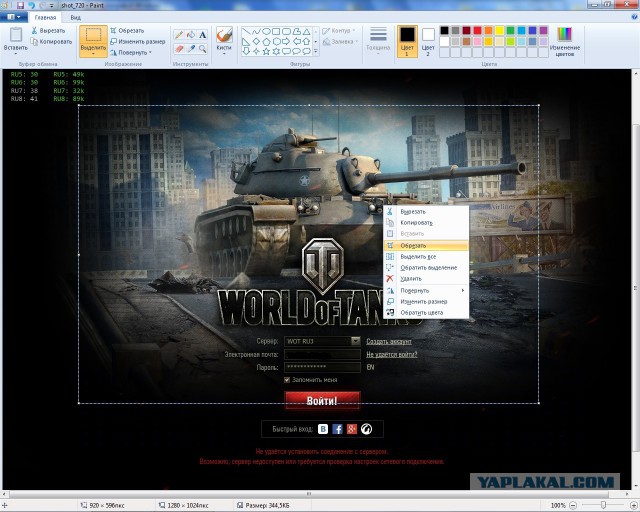Image resolution: width=640 pixels, height=512 pixels.
Task: Click Wargaming quick login icon
Action: (x=366, y=429)
